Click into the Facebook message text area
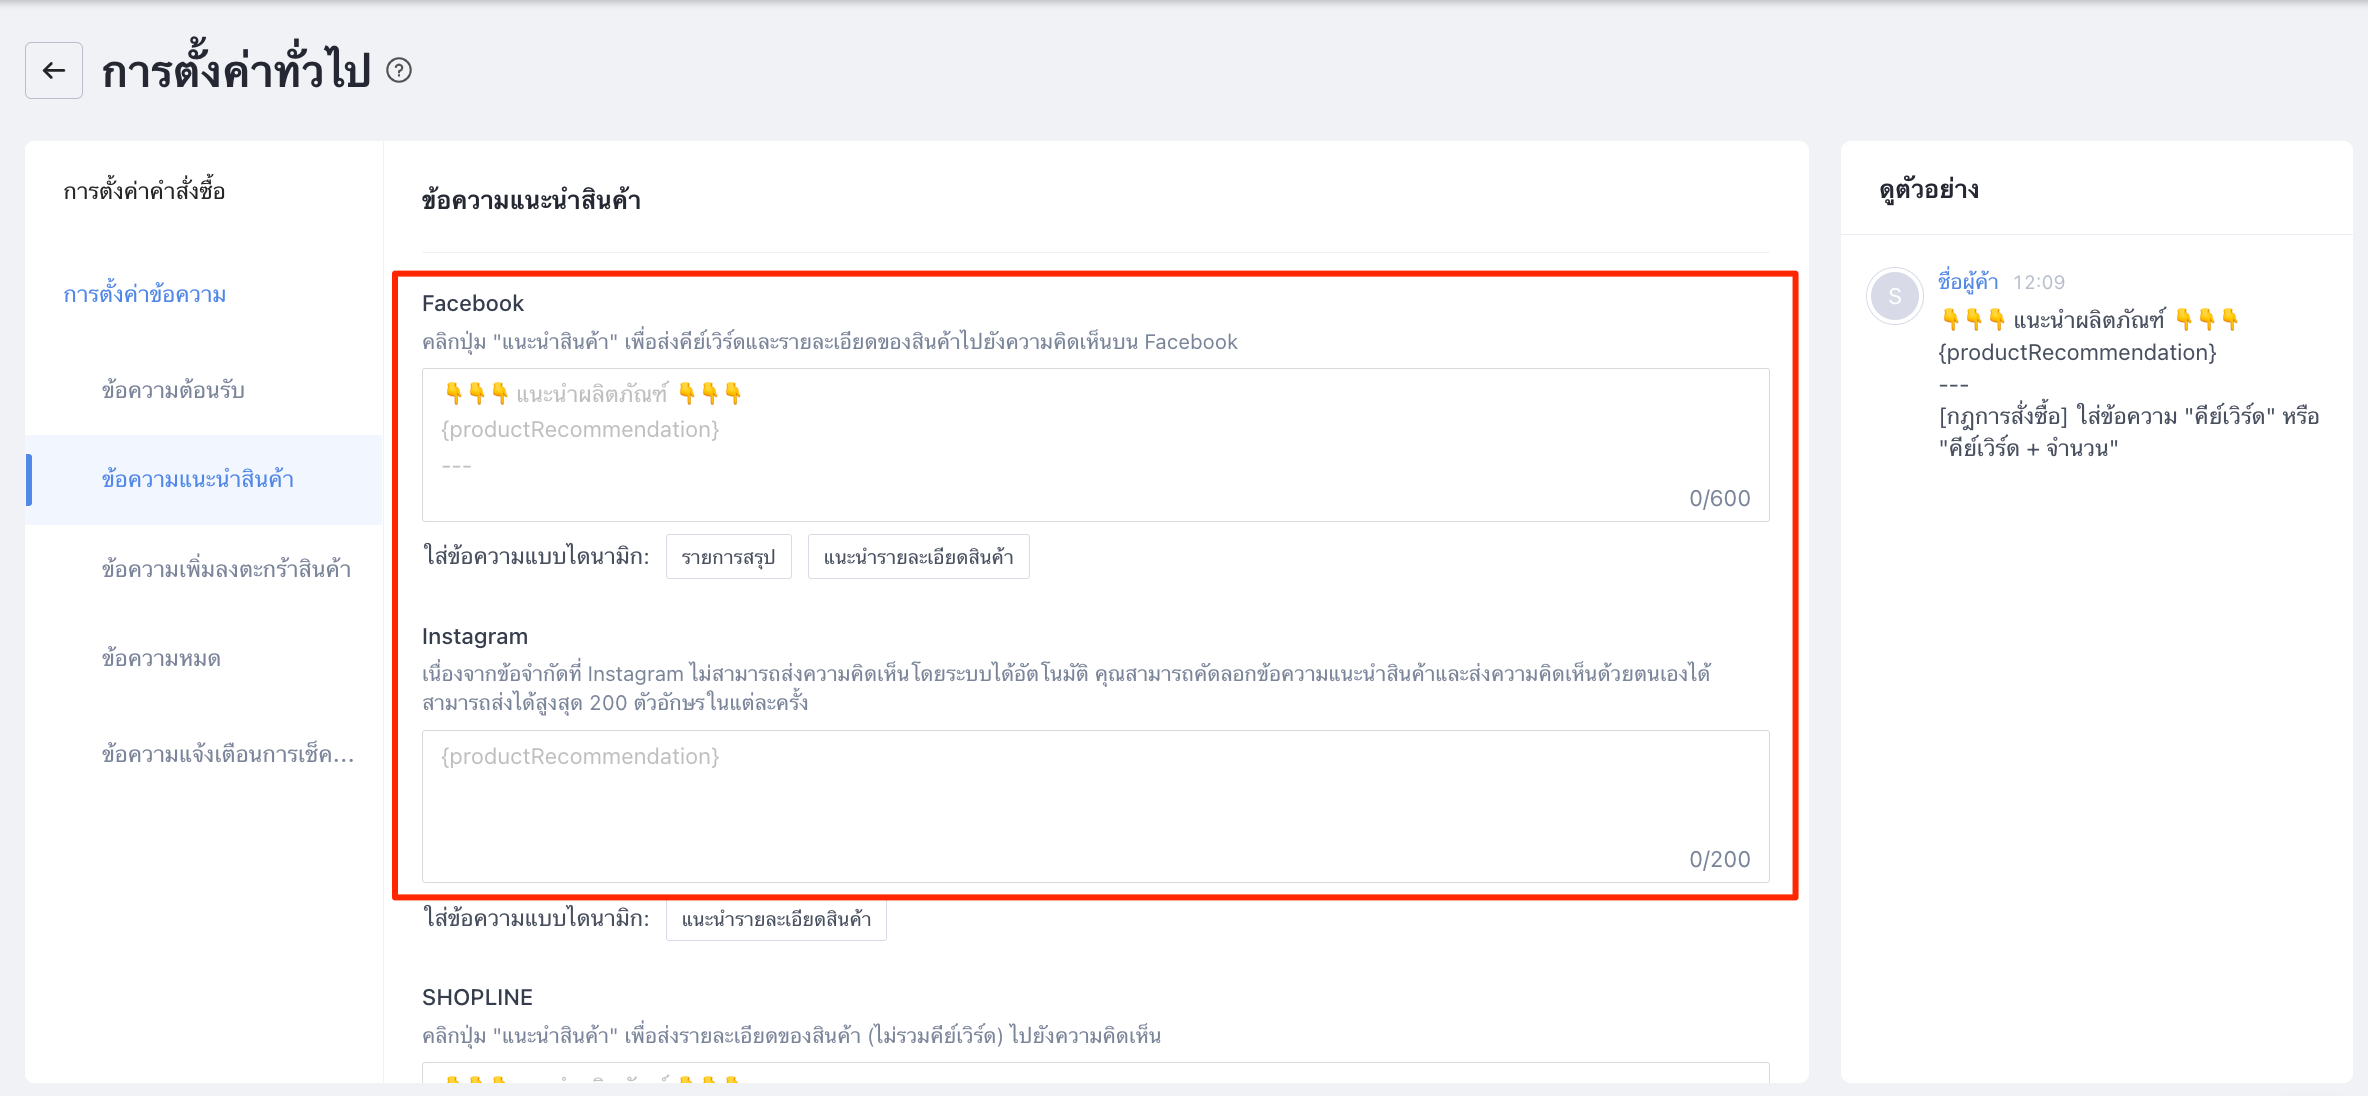 pos(1095,445)
